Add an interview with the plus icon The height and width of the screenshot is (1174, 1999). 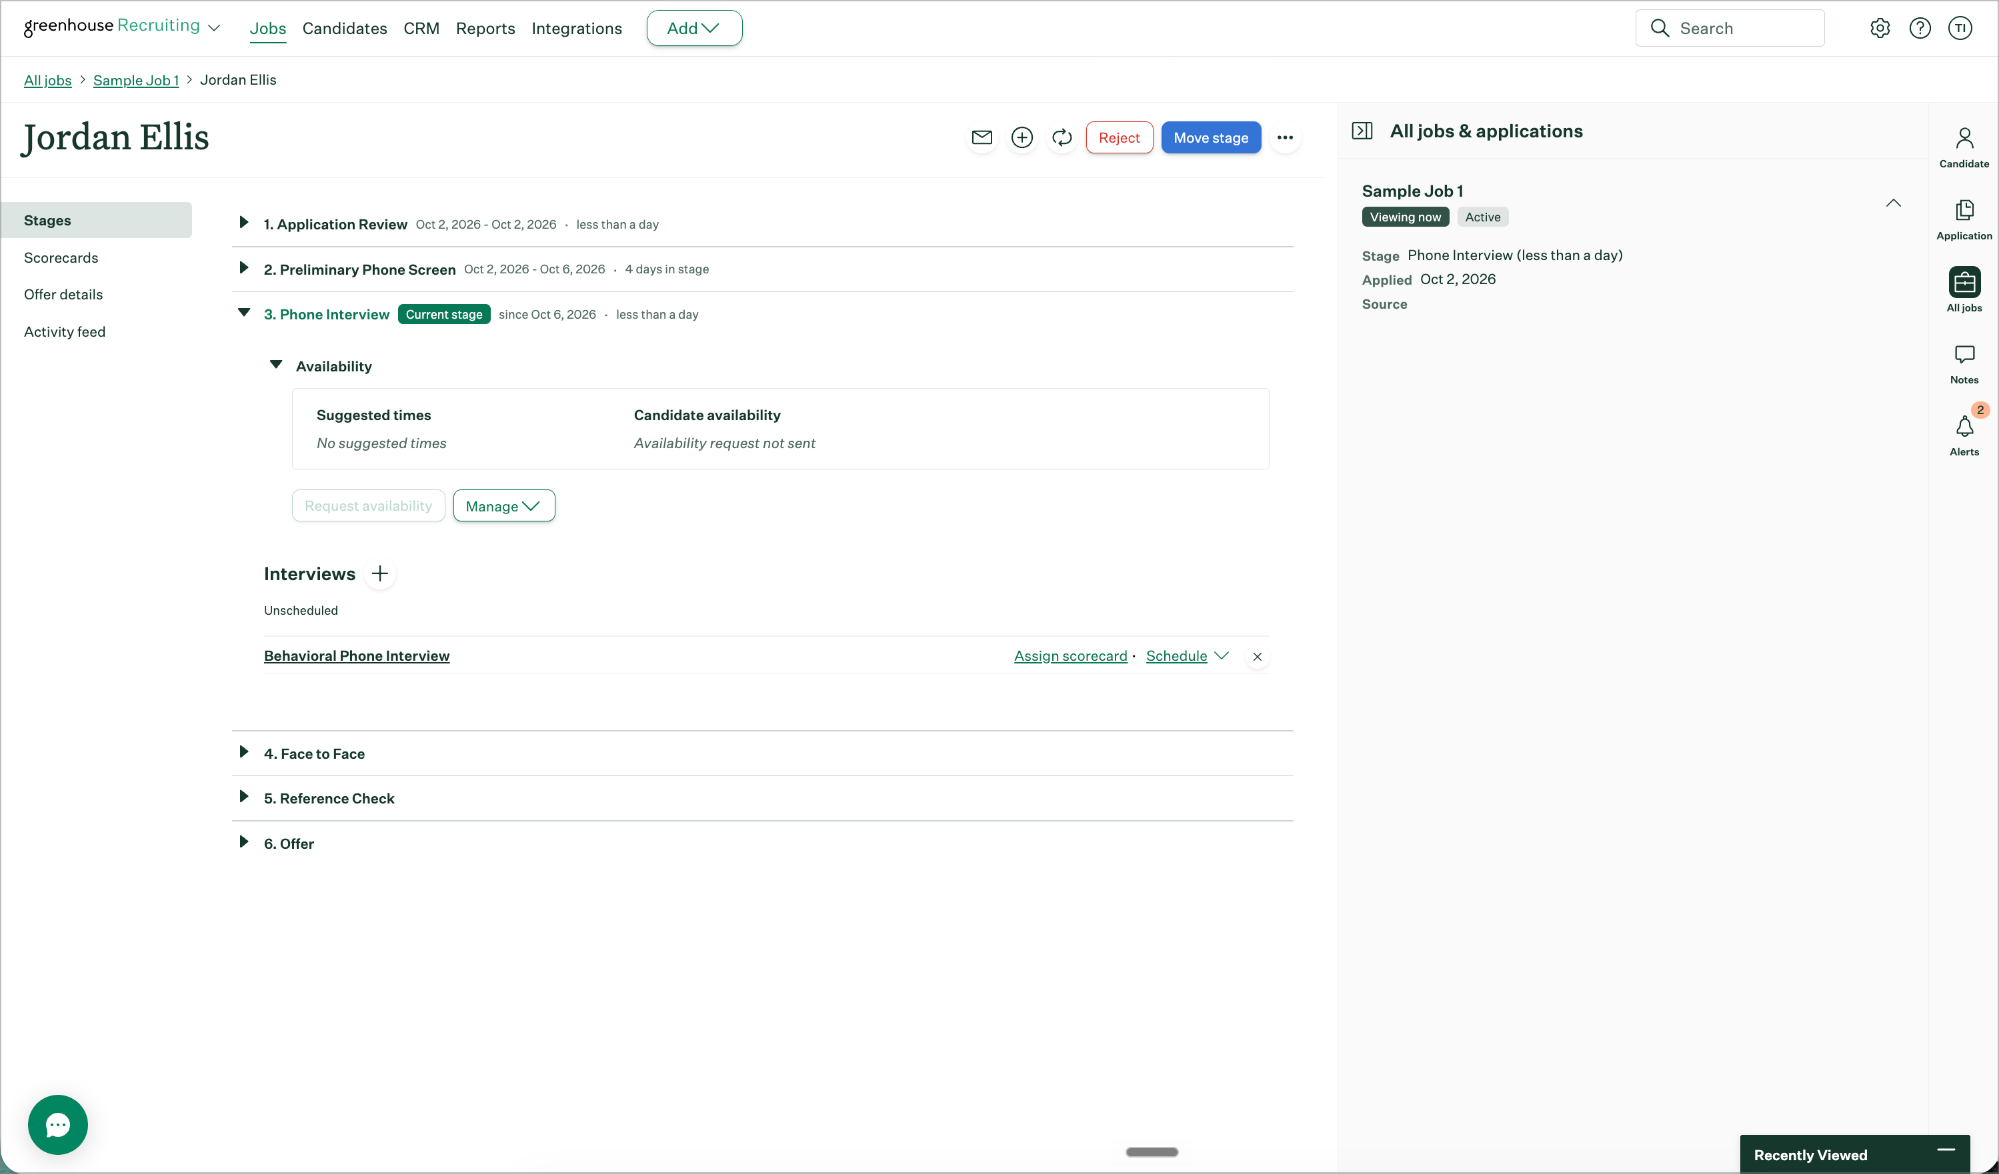[380, 574]
